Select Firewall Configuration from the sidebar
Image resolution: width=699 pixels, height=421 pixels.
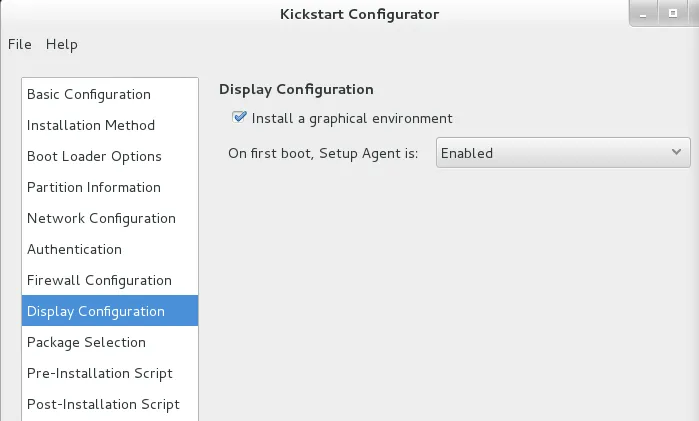[99, 280]
